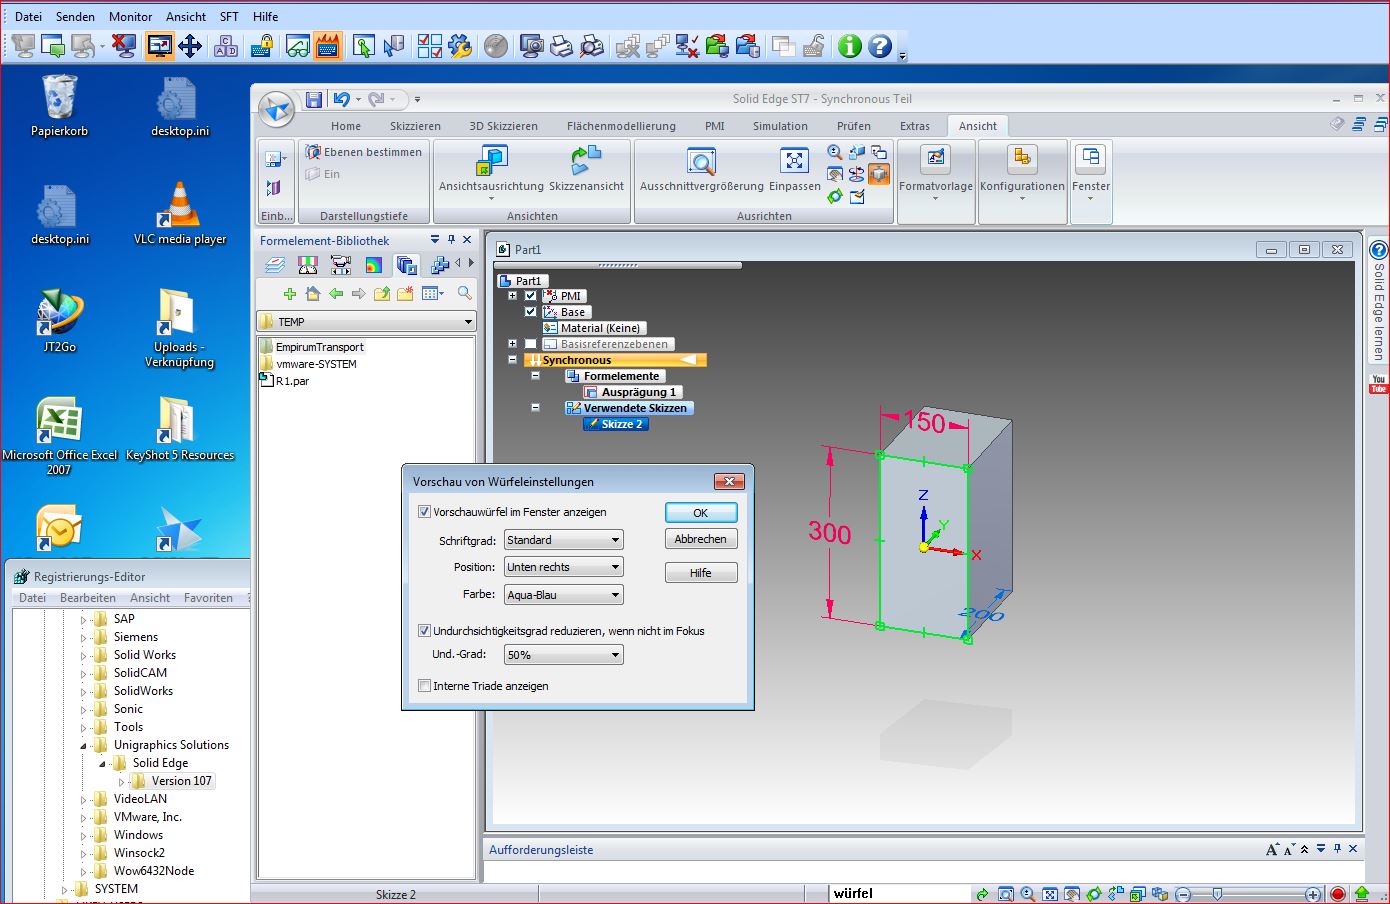The height and width of the screenshot is (904, 1390).
Task: Click the würfel command finder field
Action: (x=899, y=894)
